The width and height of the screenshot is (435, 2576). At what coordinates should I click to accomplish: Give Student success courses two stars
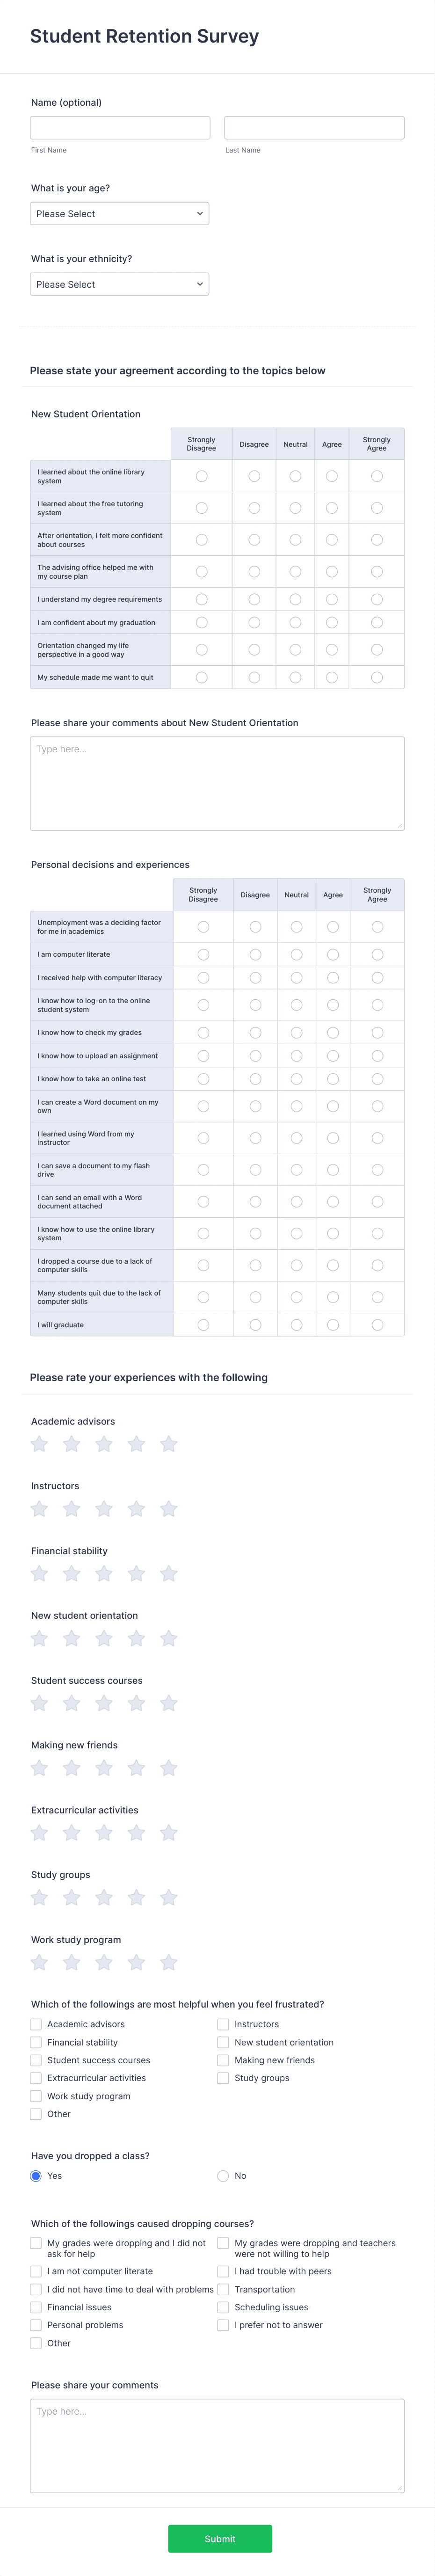71,1703
